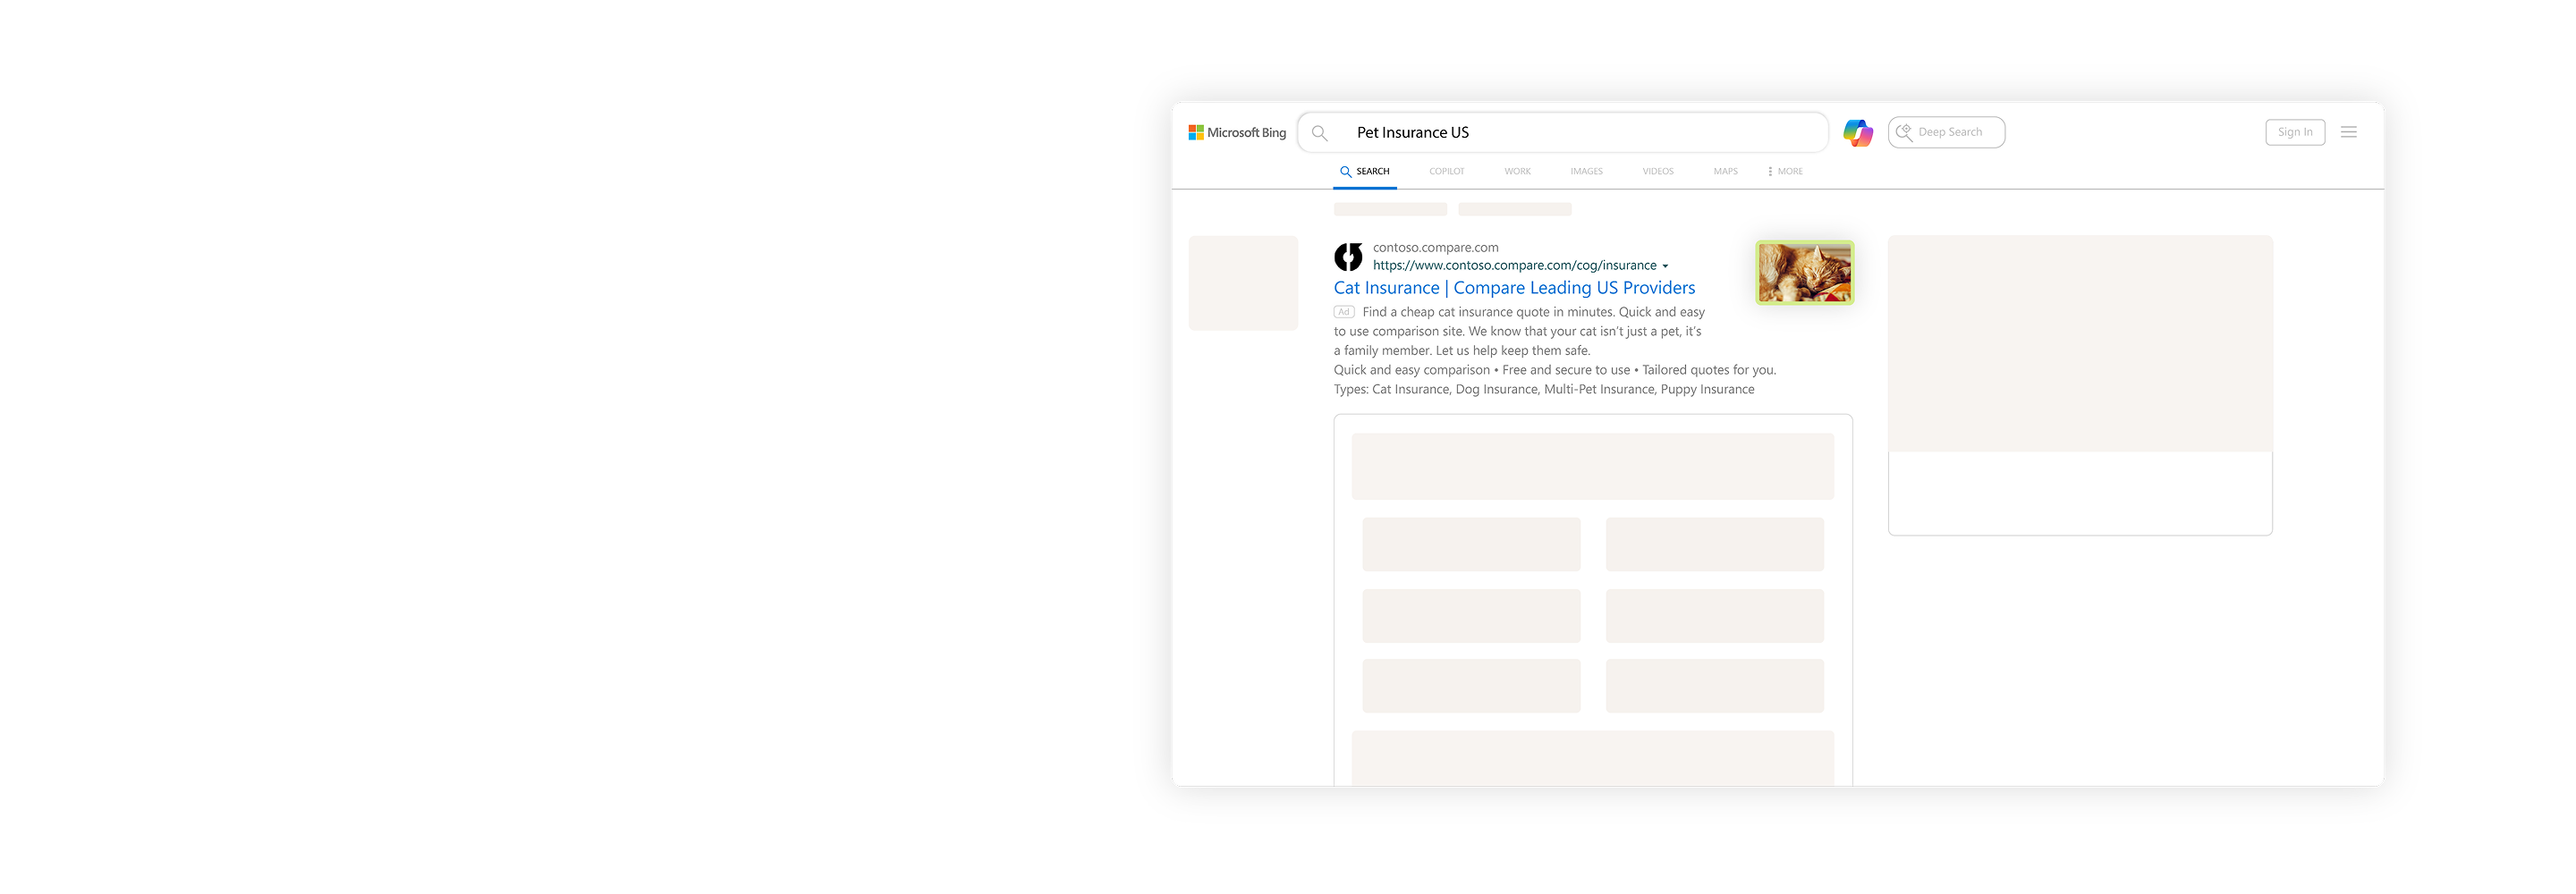
Task: Switch to the COPILOT tab
Action: 1446,171
